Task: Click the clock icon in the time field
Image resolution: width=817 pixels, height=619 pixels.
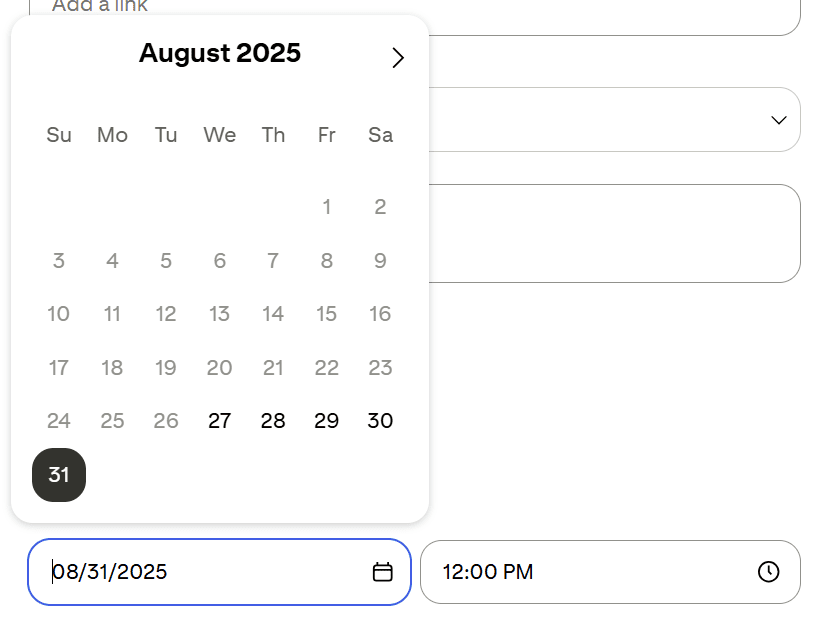Action: 769,572
